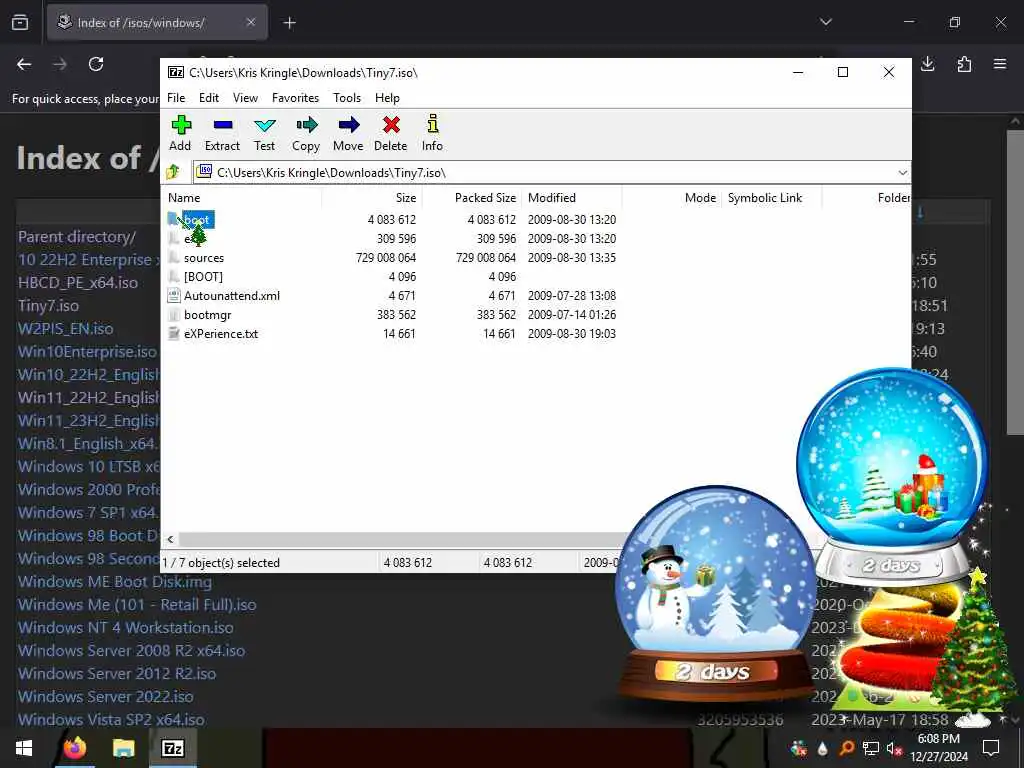Click Windows NT 4 Workstation.iso link
Viewport: 1024px width, 768px height.
click(x=125, y=627)
